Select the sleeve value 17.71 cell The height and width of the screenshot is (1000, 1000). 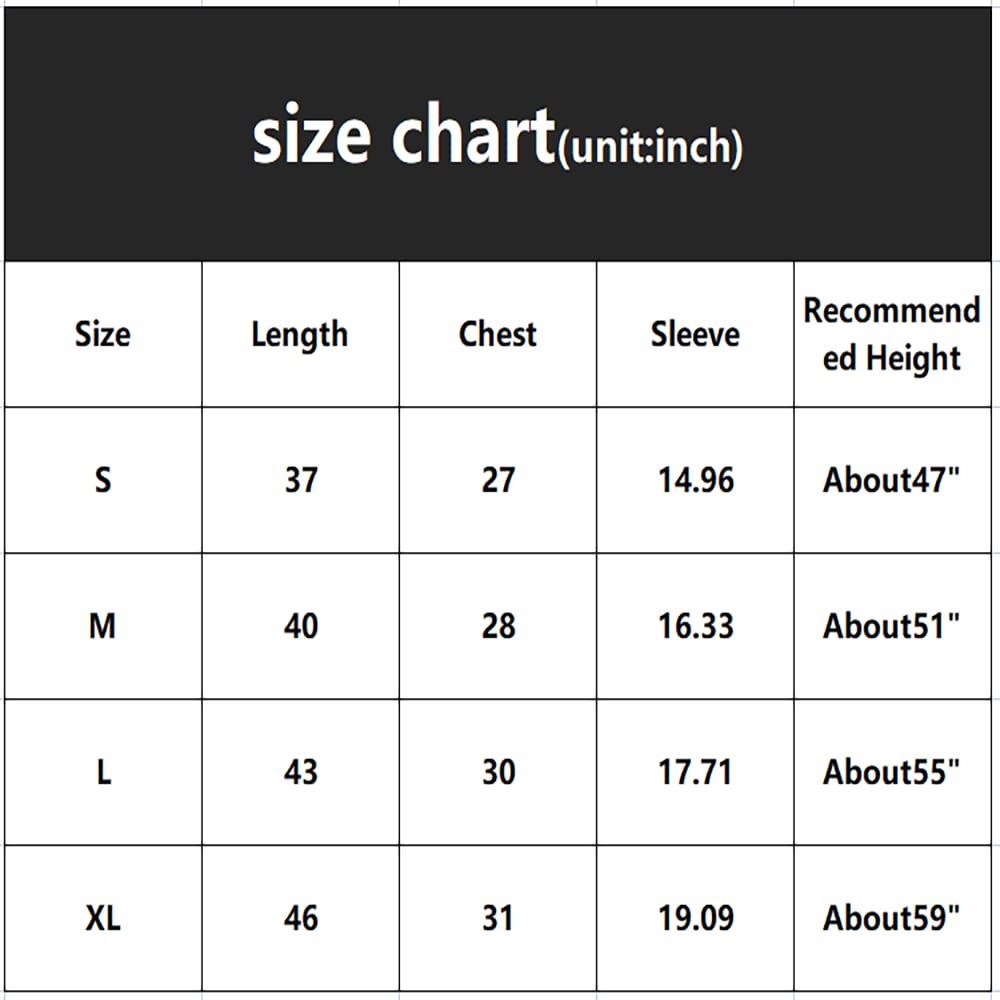(695, 772)
